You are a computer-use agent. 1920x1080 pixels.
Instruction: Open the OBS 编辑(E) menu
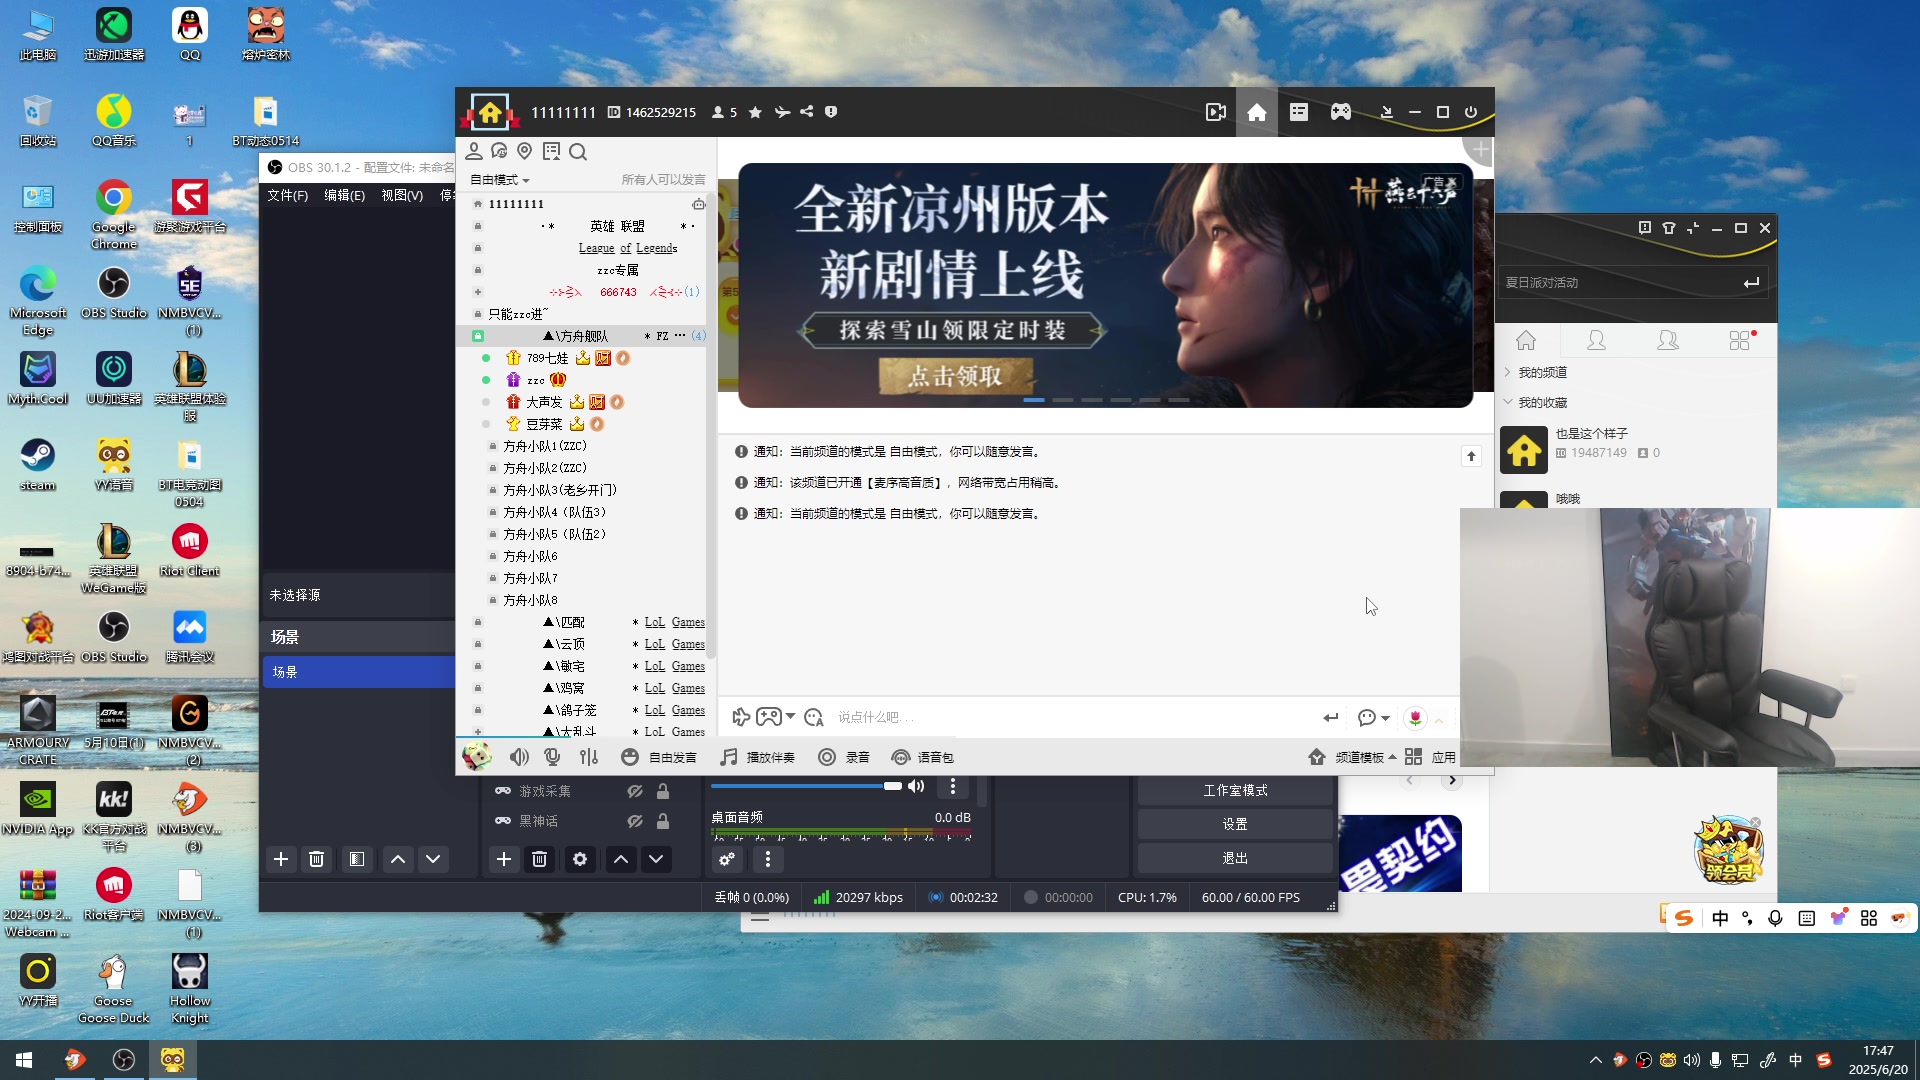pyautogui.click(x=344, y=195)
